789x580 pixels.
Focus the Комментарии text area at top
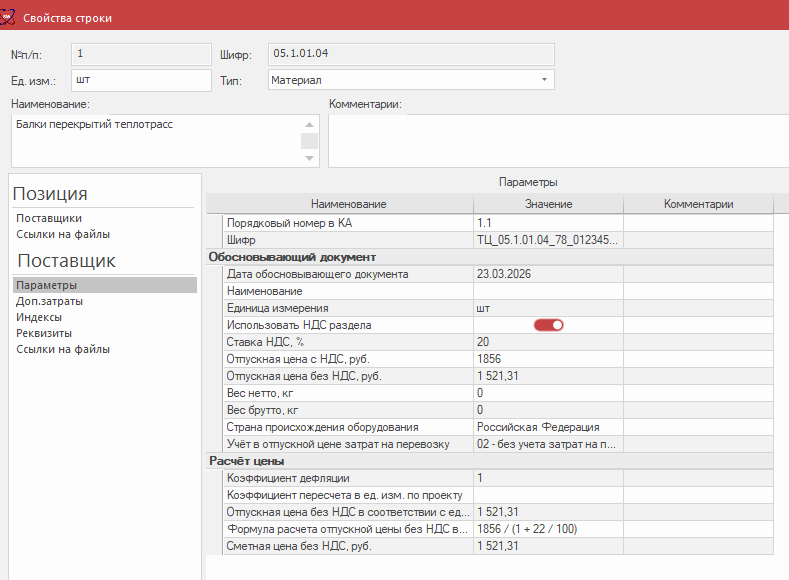[x=557, y=140]
